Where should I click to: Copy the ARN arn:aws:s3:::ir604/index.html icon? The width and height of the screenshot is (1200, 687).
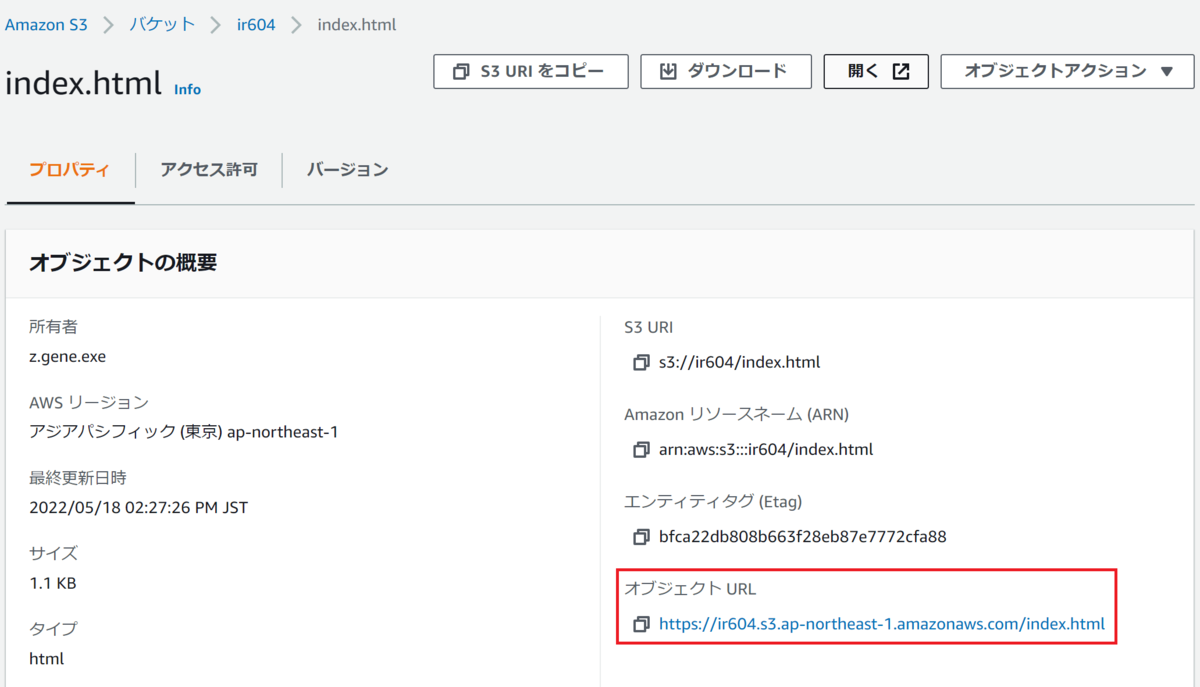[x=641, y=449]
